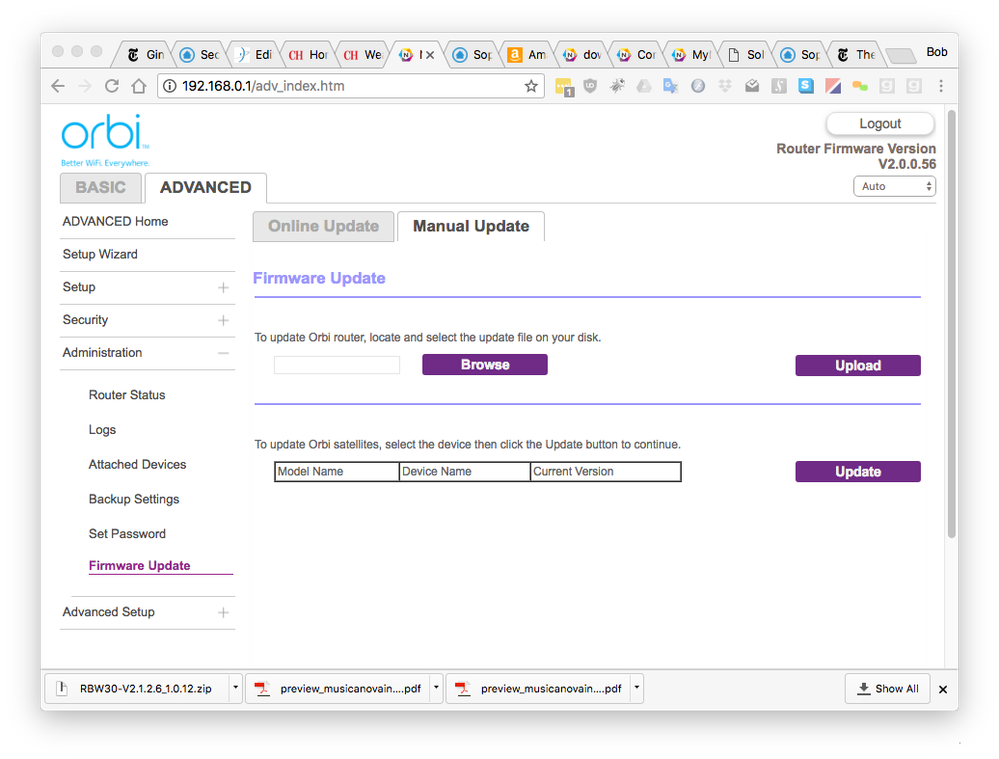
Task: Go back with the browser back arrow
Action: pyautogui.click(x=58, y=86)
